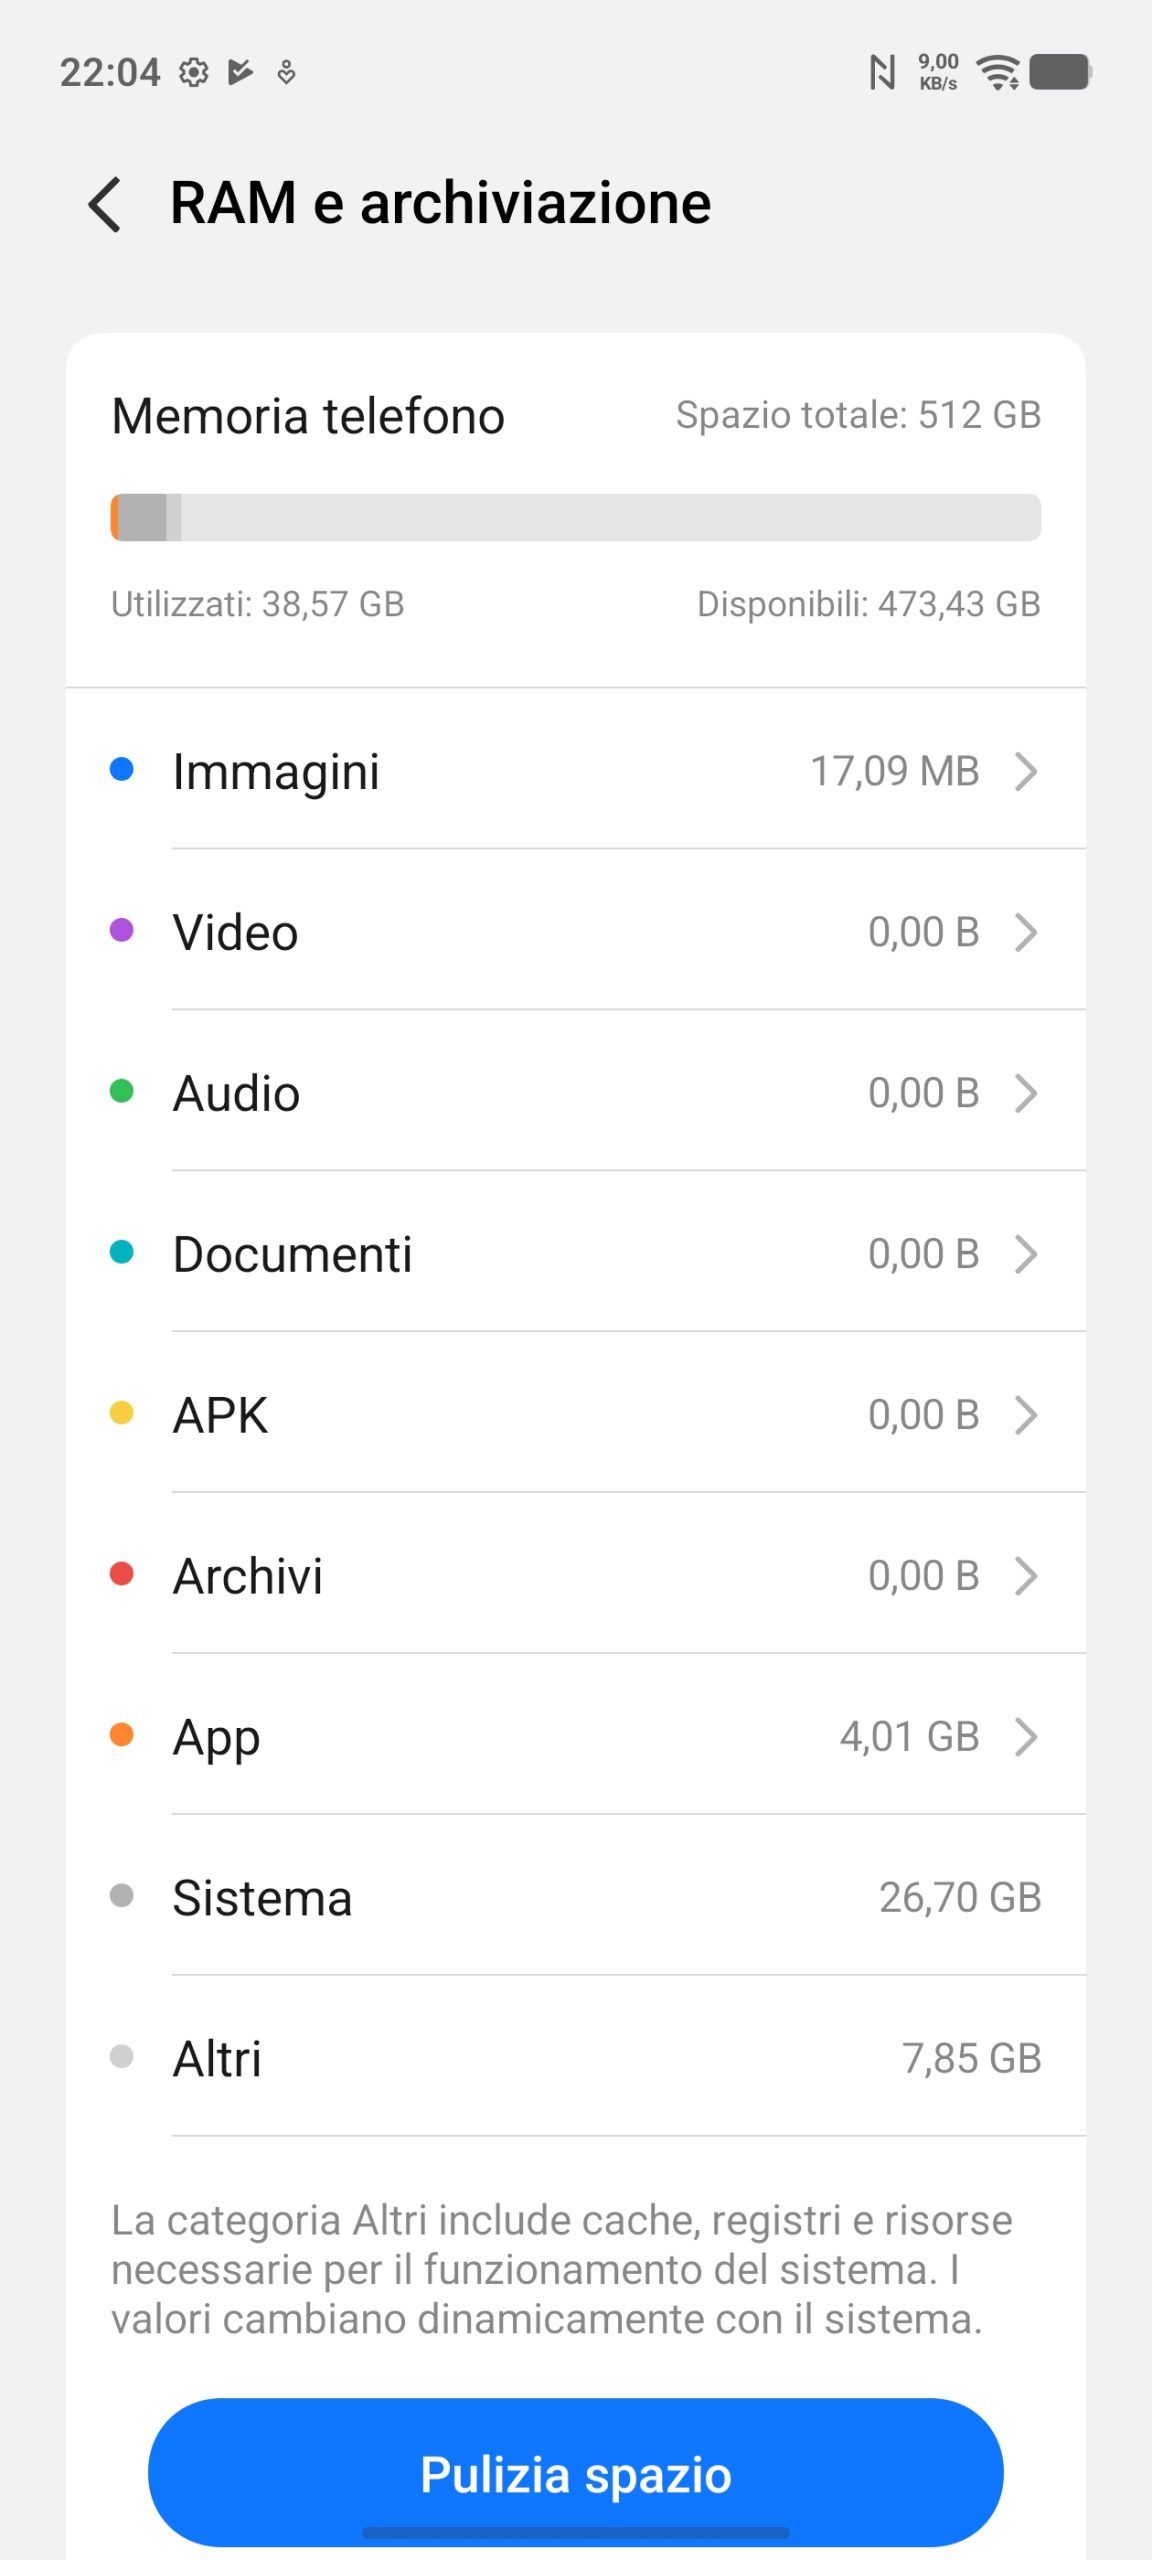This screenshot has height=2560, width=1152.
Task: Tap the back arrow icon
Action: pos(106,204)
